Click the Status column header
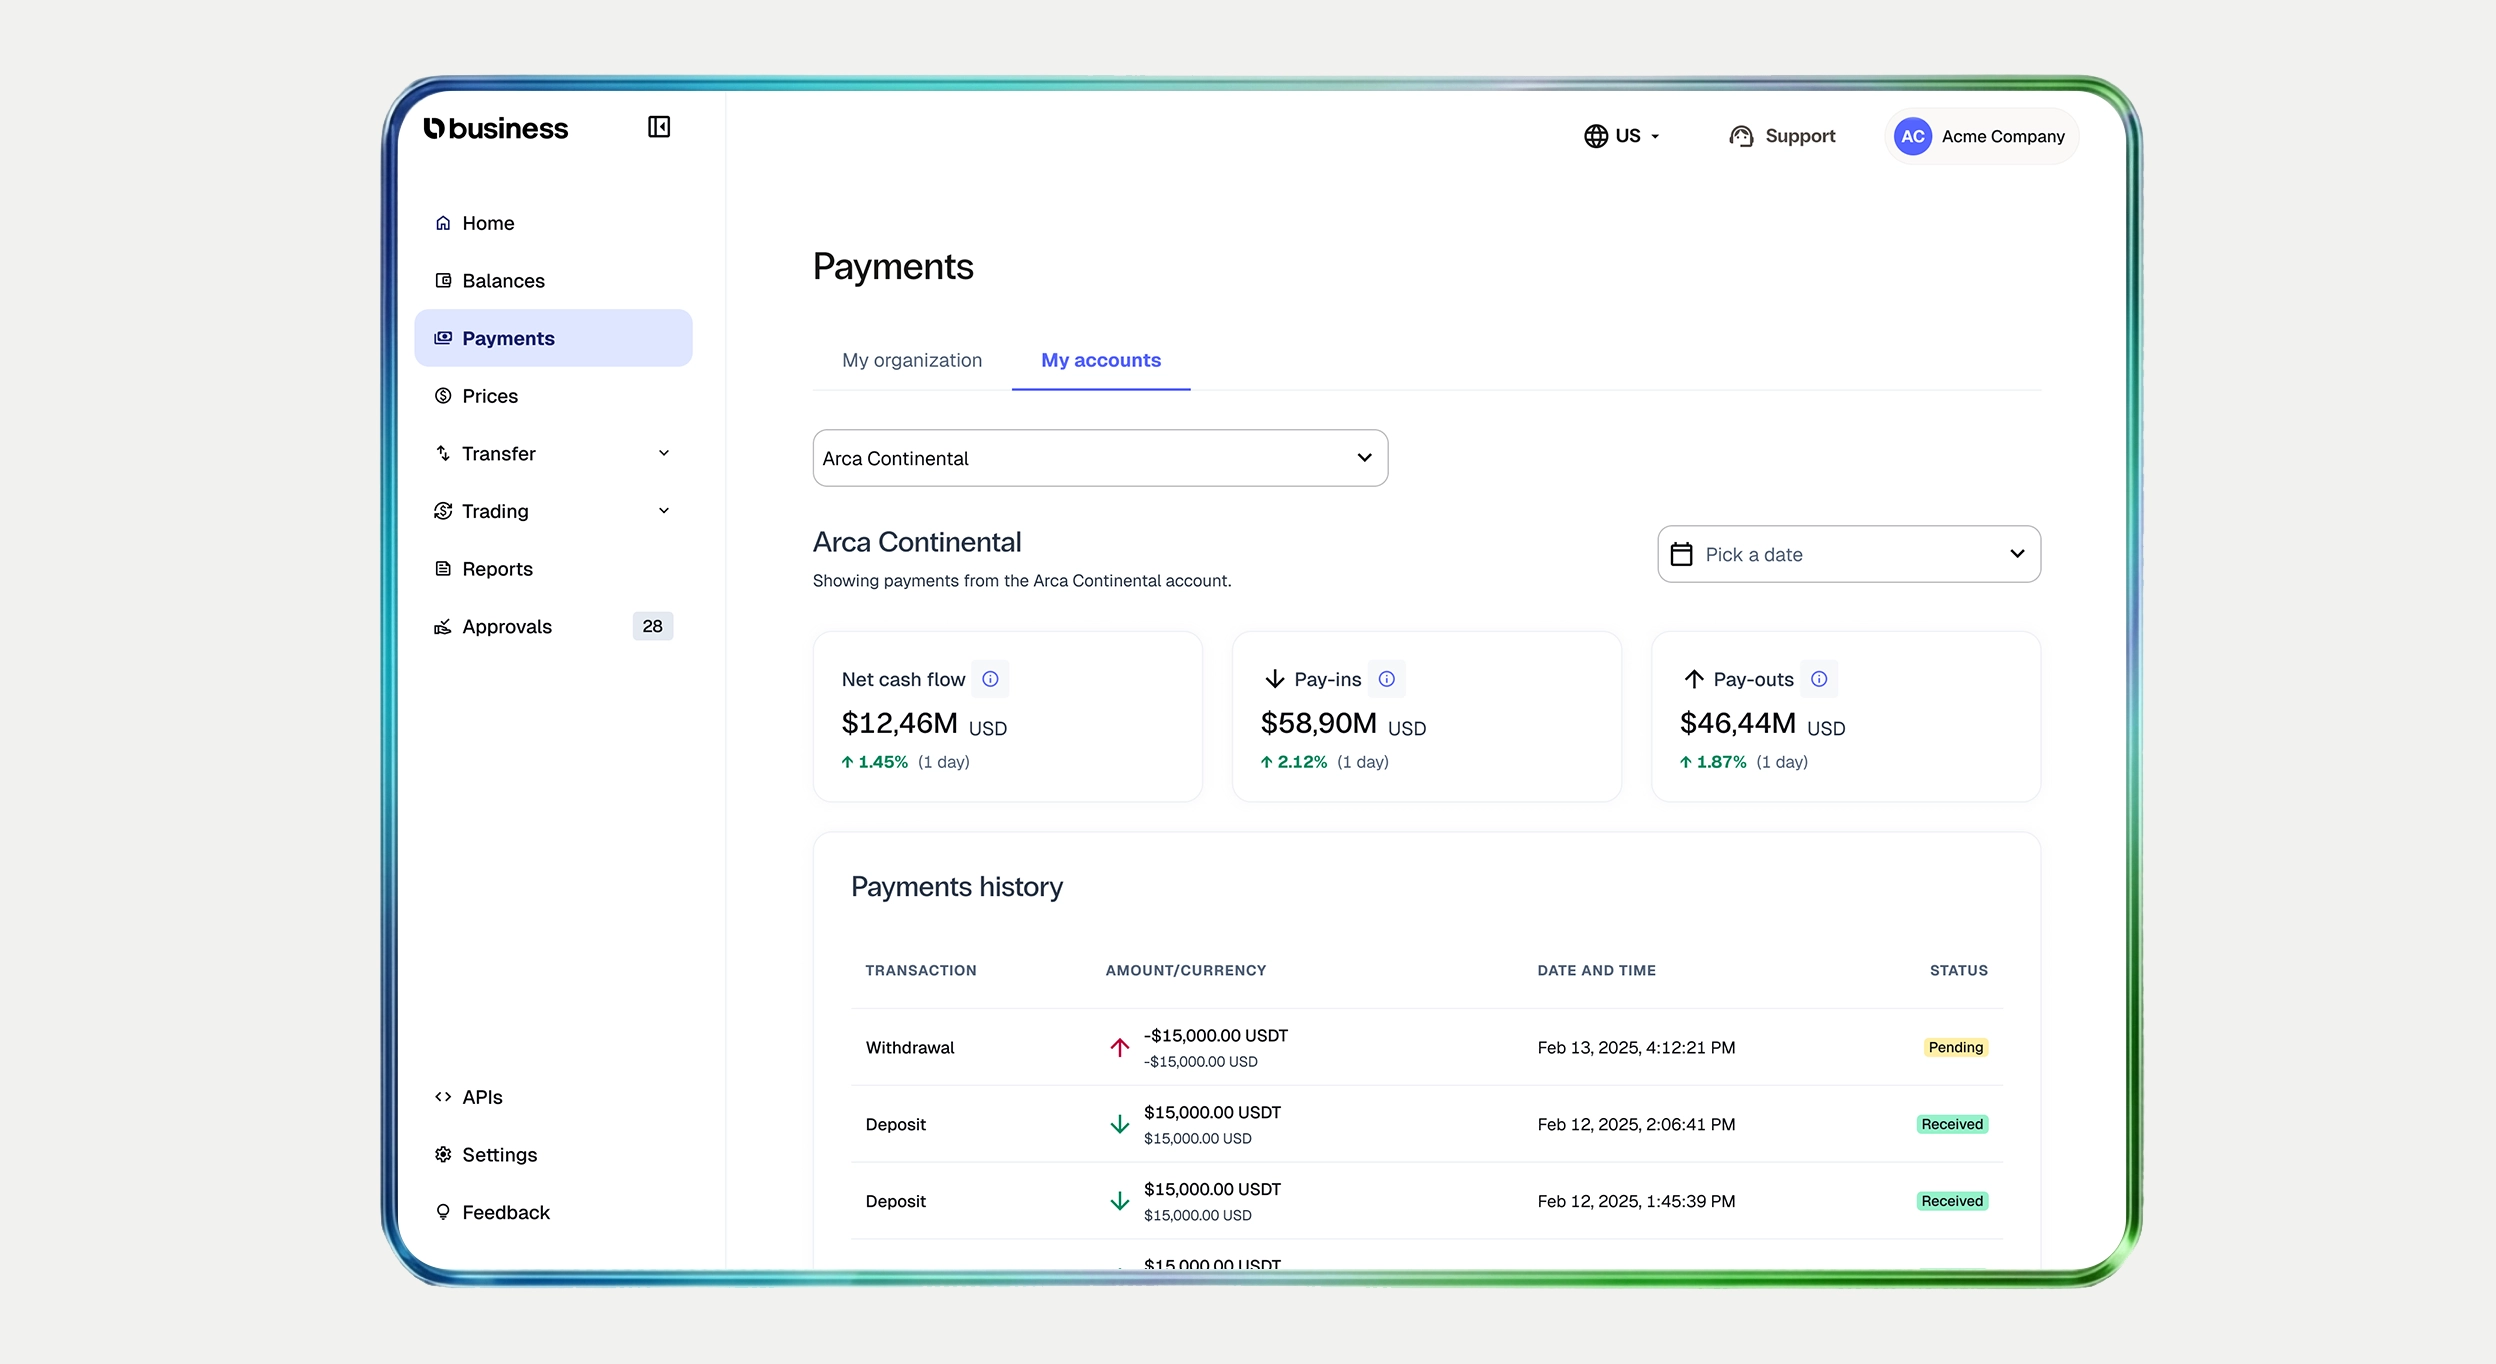Screen dimensions: 2496x1364 (1959, 970)
